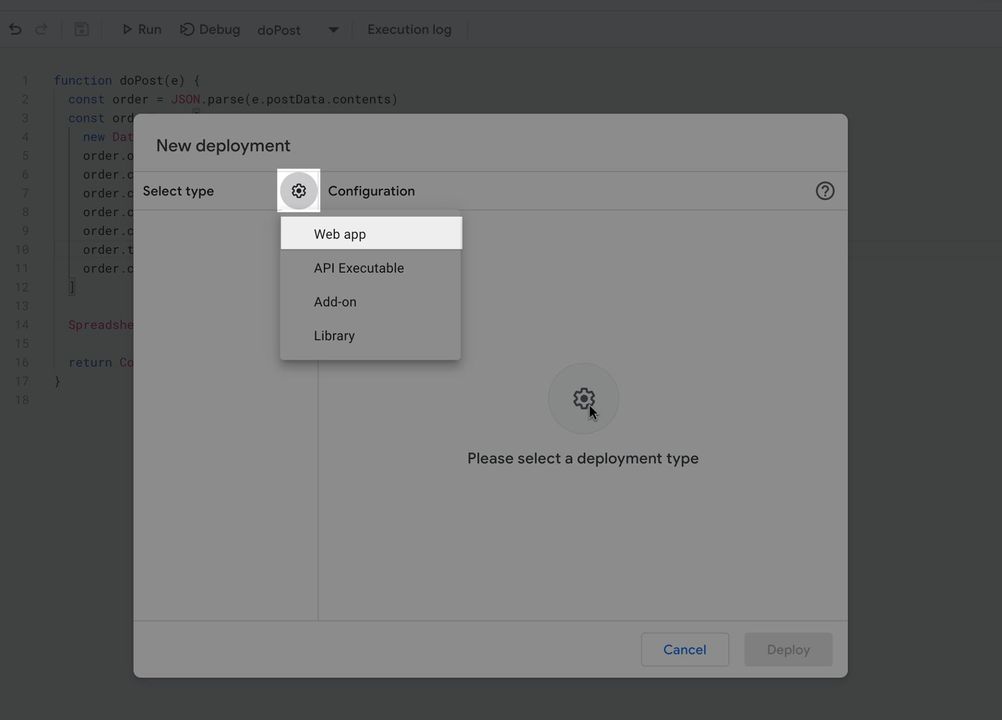Click the Deploy button
The image size is (1002, 720).
pyautogui.click(x=788, y=649)
